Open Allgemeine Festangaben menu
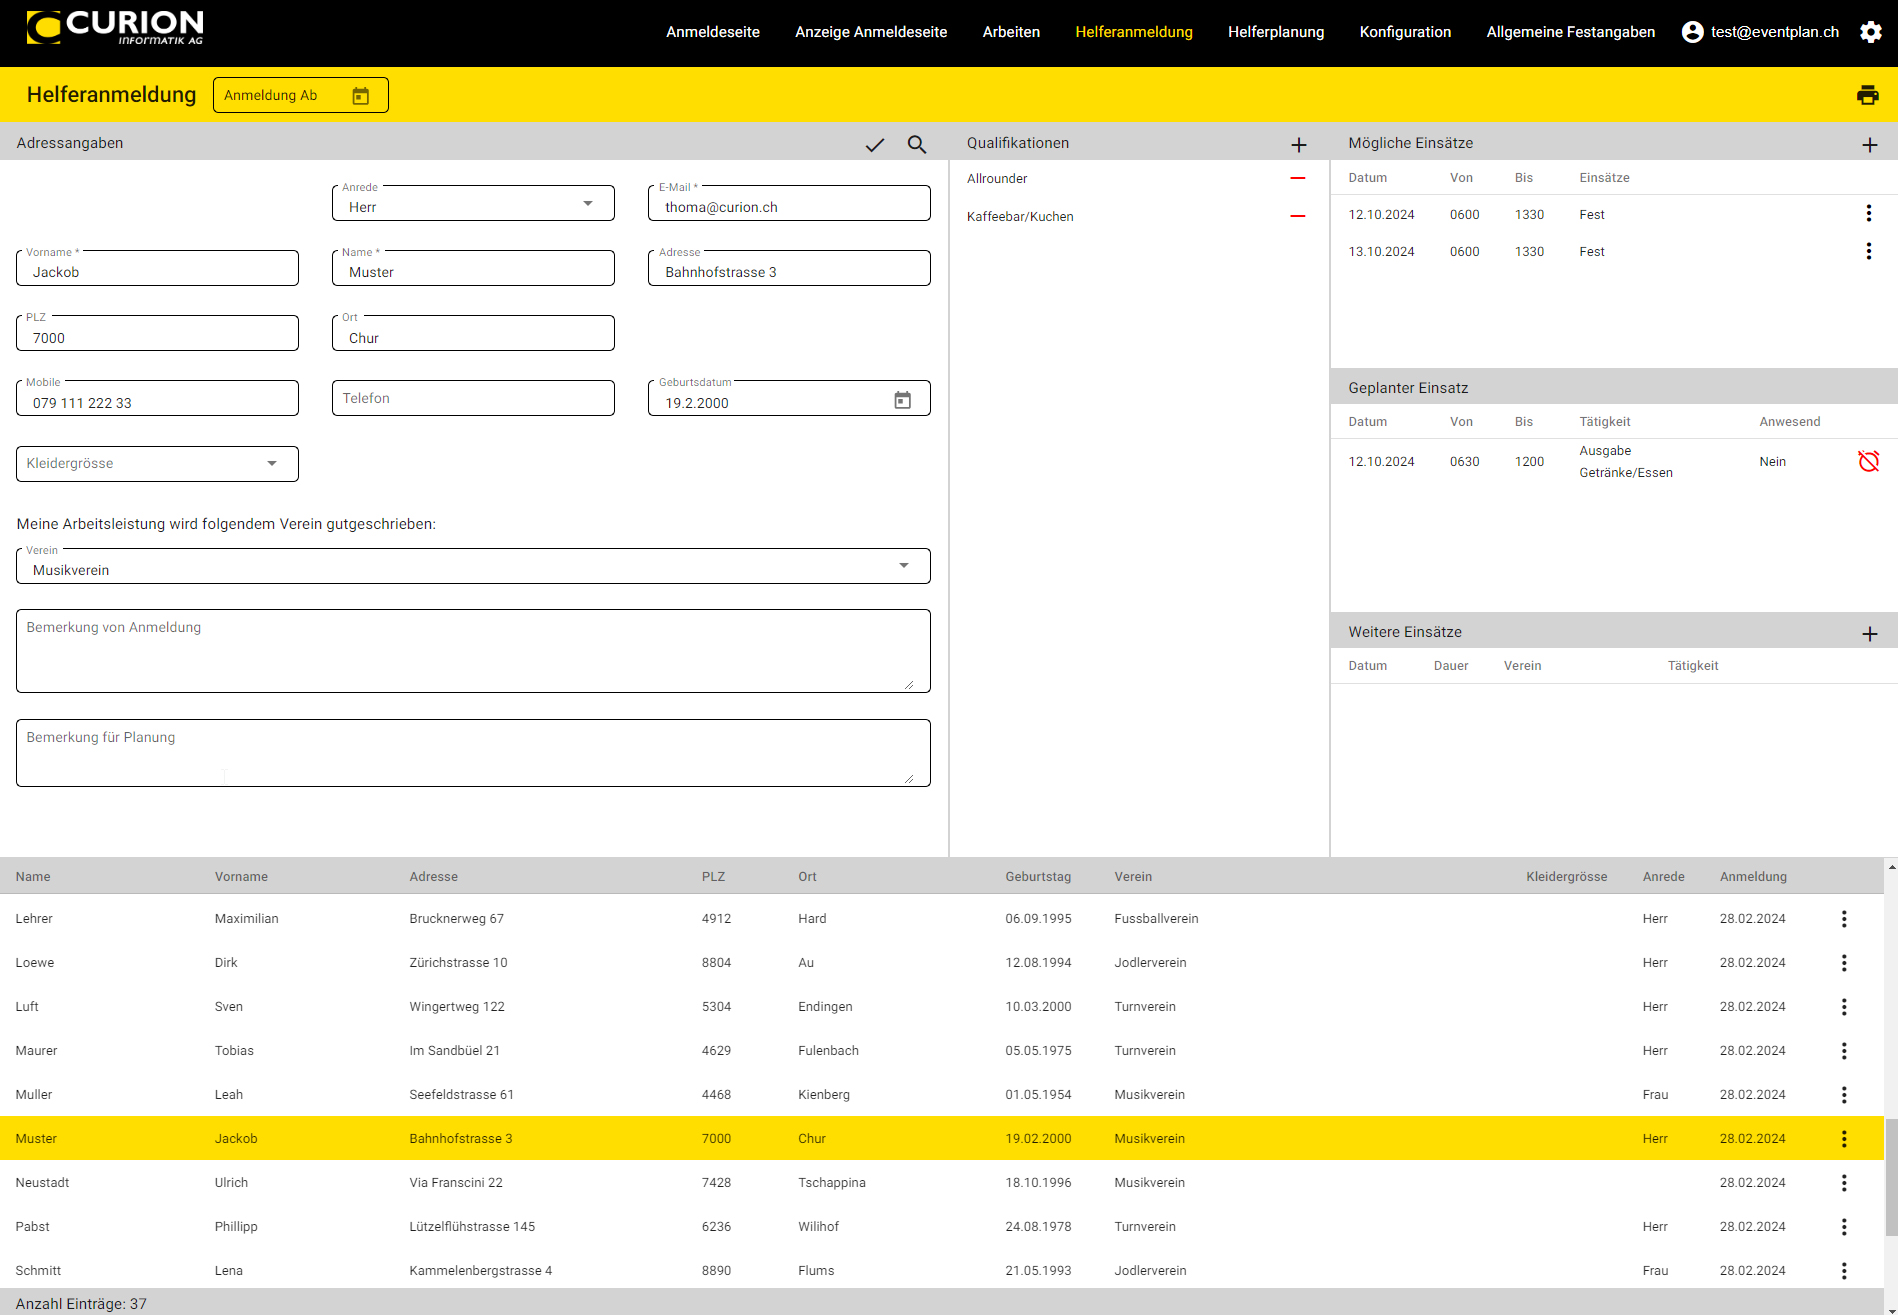Viewport: 1898px width, 1315px height. [1570, 32]
